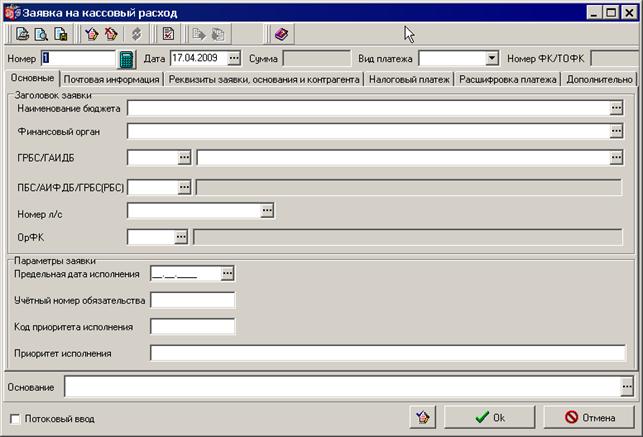Viewport: 643px width, 437px height.
Task: Click the Код приоритета исполнения field
Action: (193, 327)
